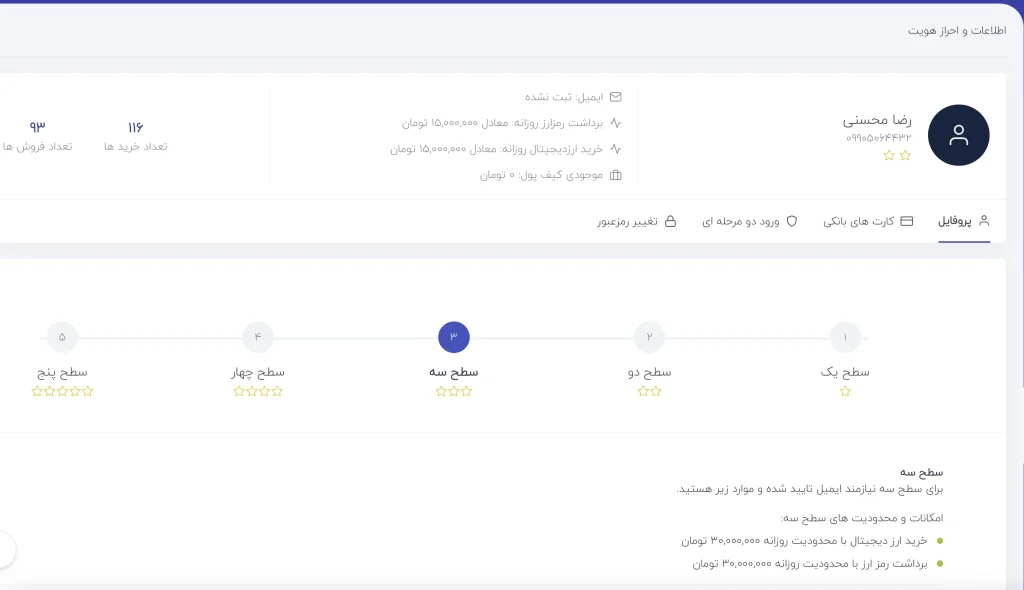Click تعداد خرید ها label

tap(136, 146)
